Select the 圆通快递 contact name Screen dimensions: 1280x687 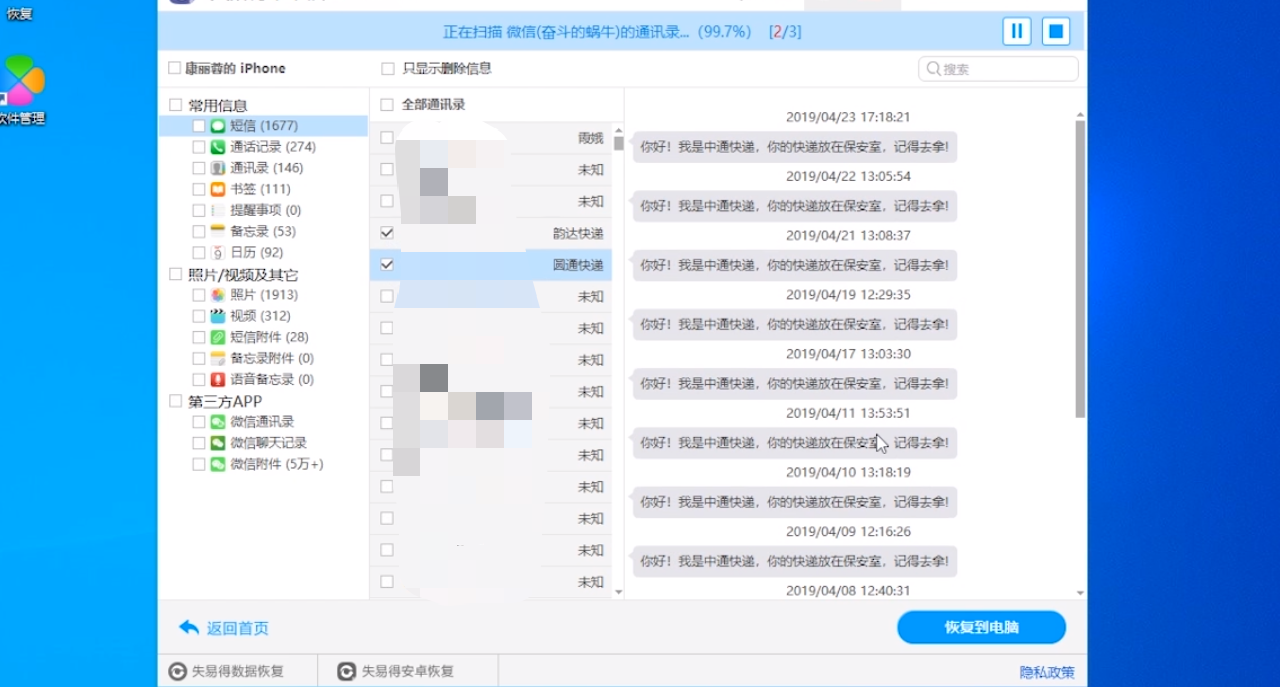(578, 265)
